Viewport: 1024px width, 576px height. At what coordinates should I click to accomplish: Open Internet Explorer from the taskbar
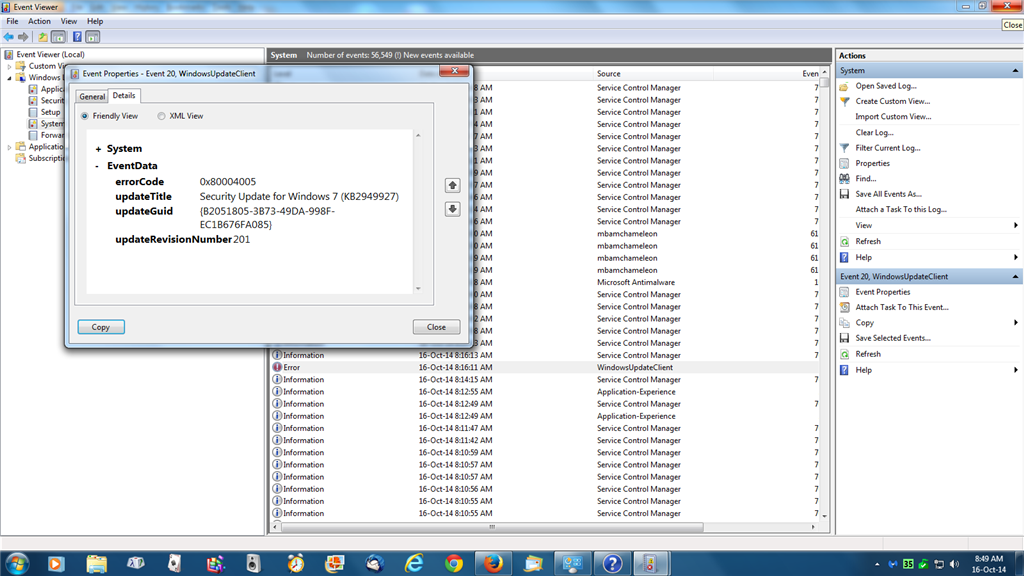click(x=414, y=563)
